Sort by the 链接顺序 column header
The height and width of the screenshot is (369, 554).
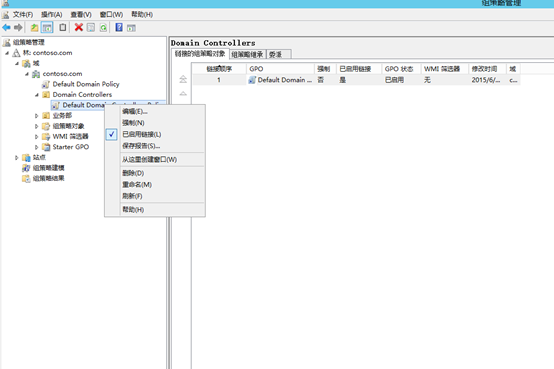219,69
